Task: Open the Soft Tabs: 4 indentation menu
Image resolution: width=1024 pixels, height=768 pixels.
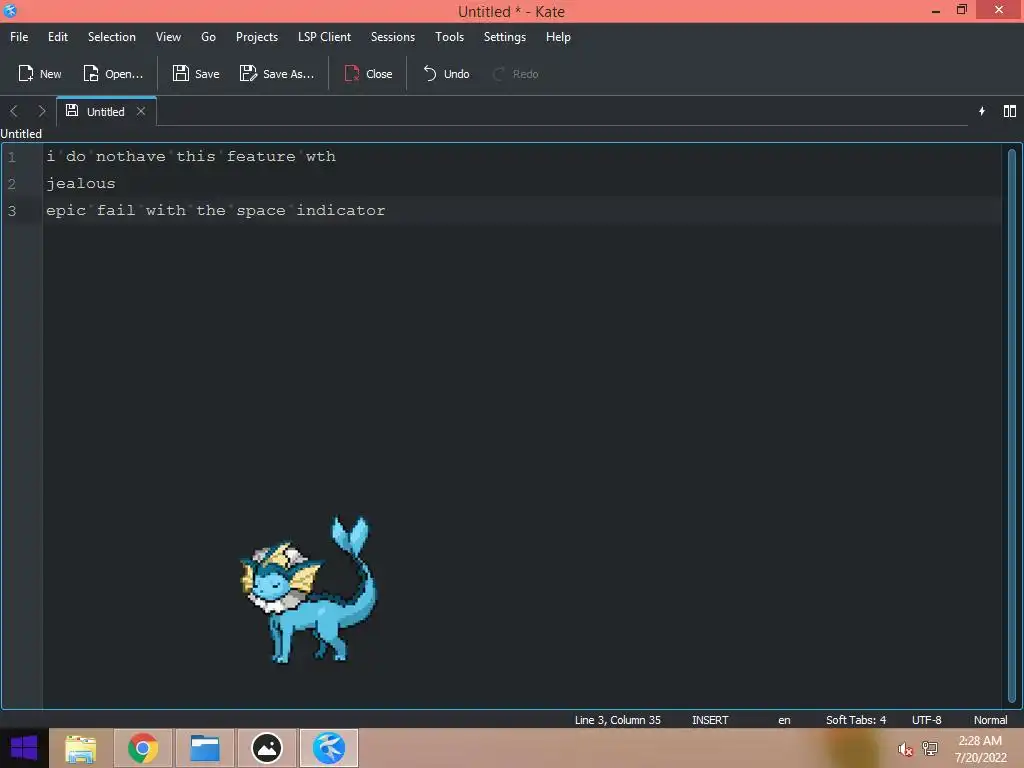Action: [x=856, y=720]
